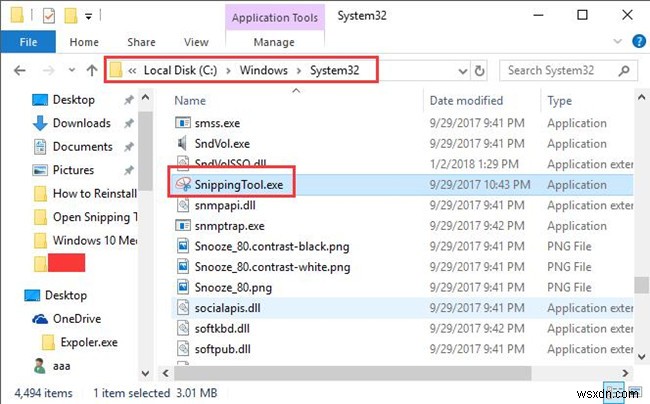Go back to previous folder
Viewport: 650px width, 404px height.
pos(20,71)
